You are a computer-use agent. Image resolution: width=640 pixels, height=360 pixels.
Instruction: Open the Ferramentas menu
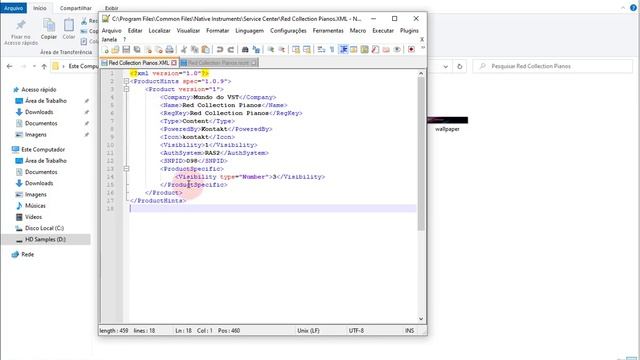[328, 31]
